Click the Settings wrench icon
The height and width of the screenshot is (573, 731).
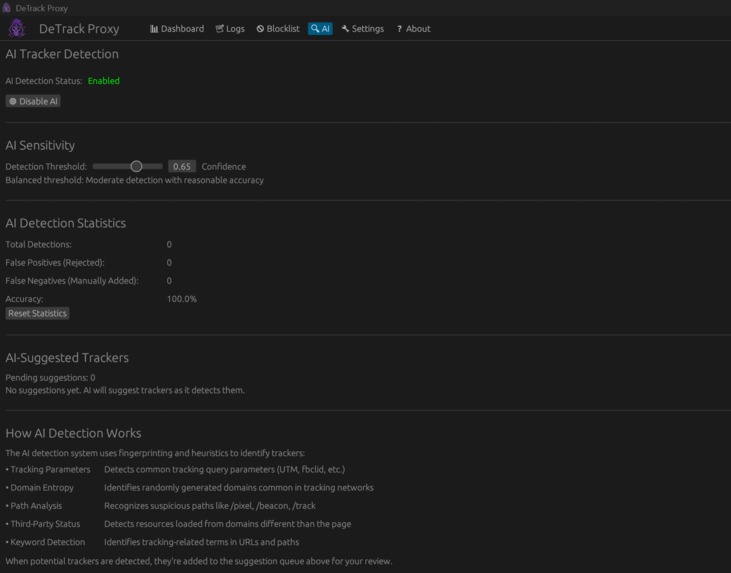coord(345,29)
